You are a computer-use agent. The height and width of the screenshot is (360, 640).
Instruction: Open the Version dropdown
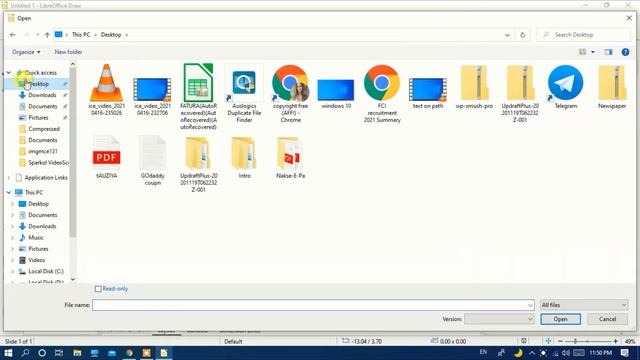pyautogui.click(x=499, y=319)
